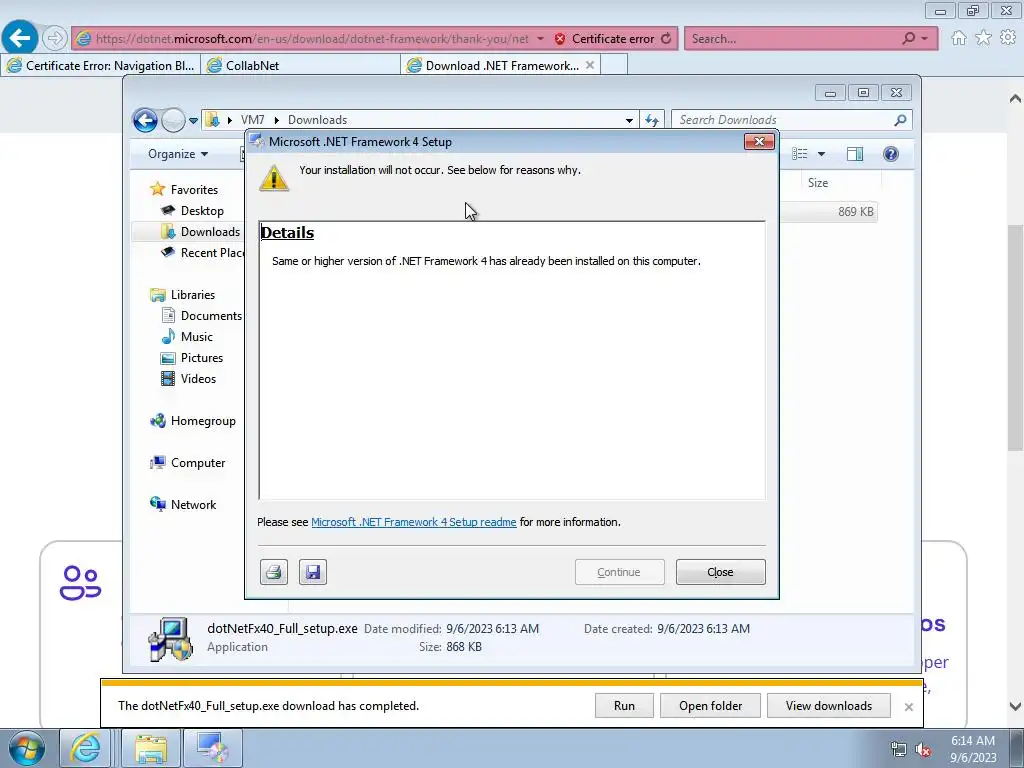1024x768 pixels.
Task: Close the .NET Framework Setup dialog
Action: pos(720,572)
